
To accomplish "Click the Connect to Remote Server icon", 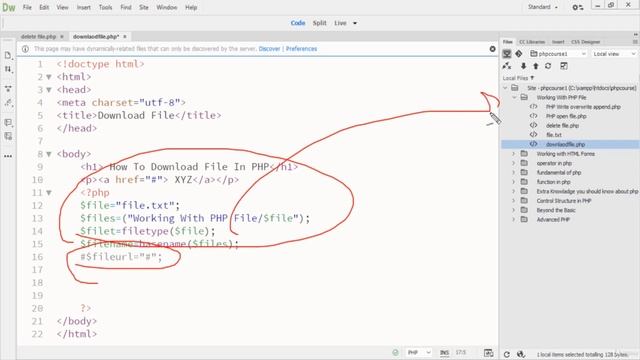I will click(507, 66).
